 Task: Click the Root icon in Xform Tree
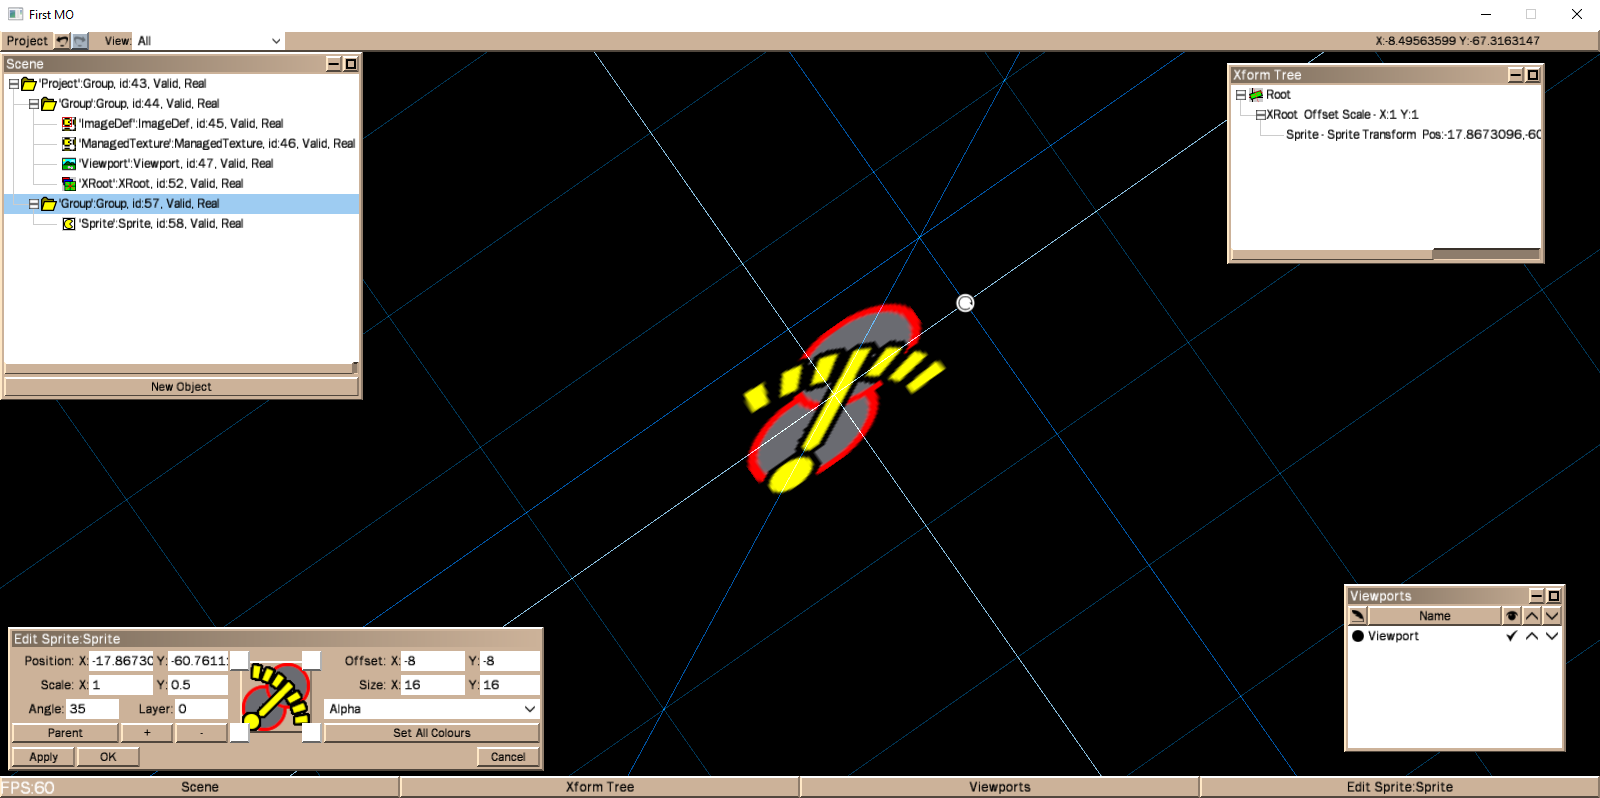coord(1256,95)
